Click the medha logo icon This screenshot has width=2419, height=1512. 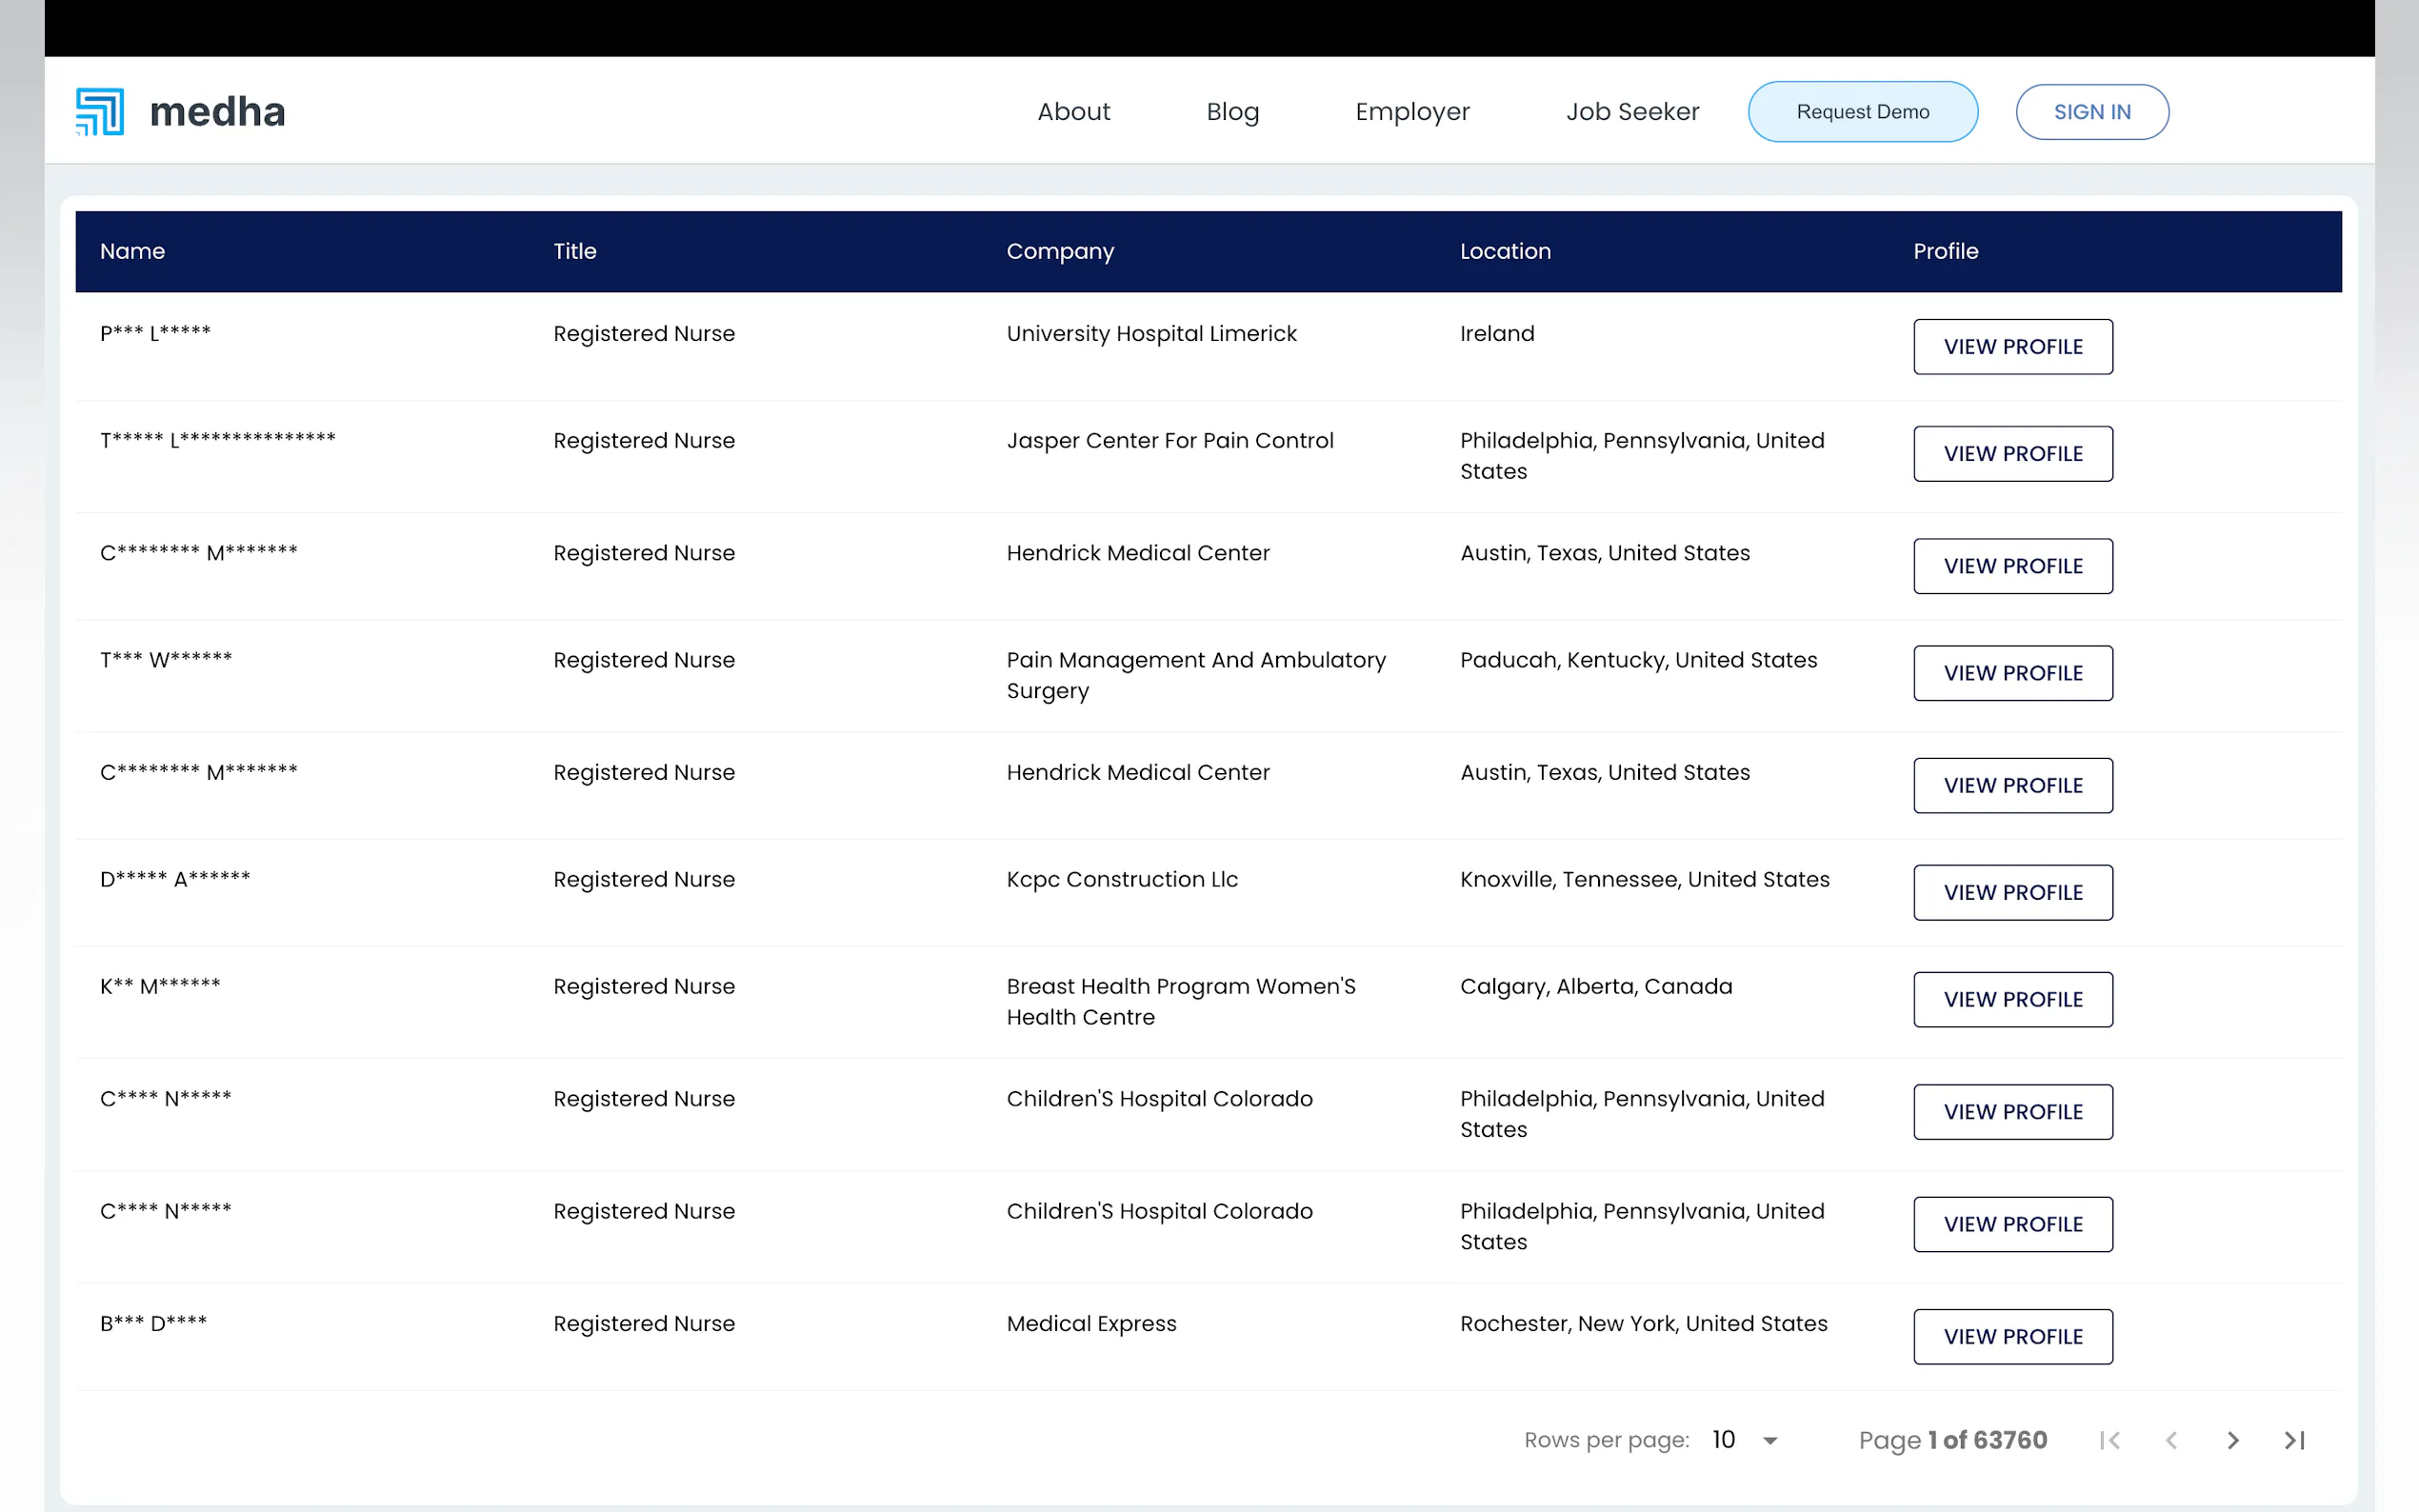click(x=100, y=111)
